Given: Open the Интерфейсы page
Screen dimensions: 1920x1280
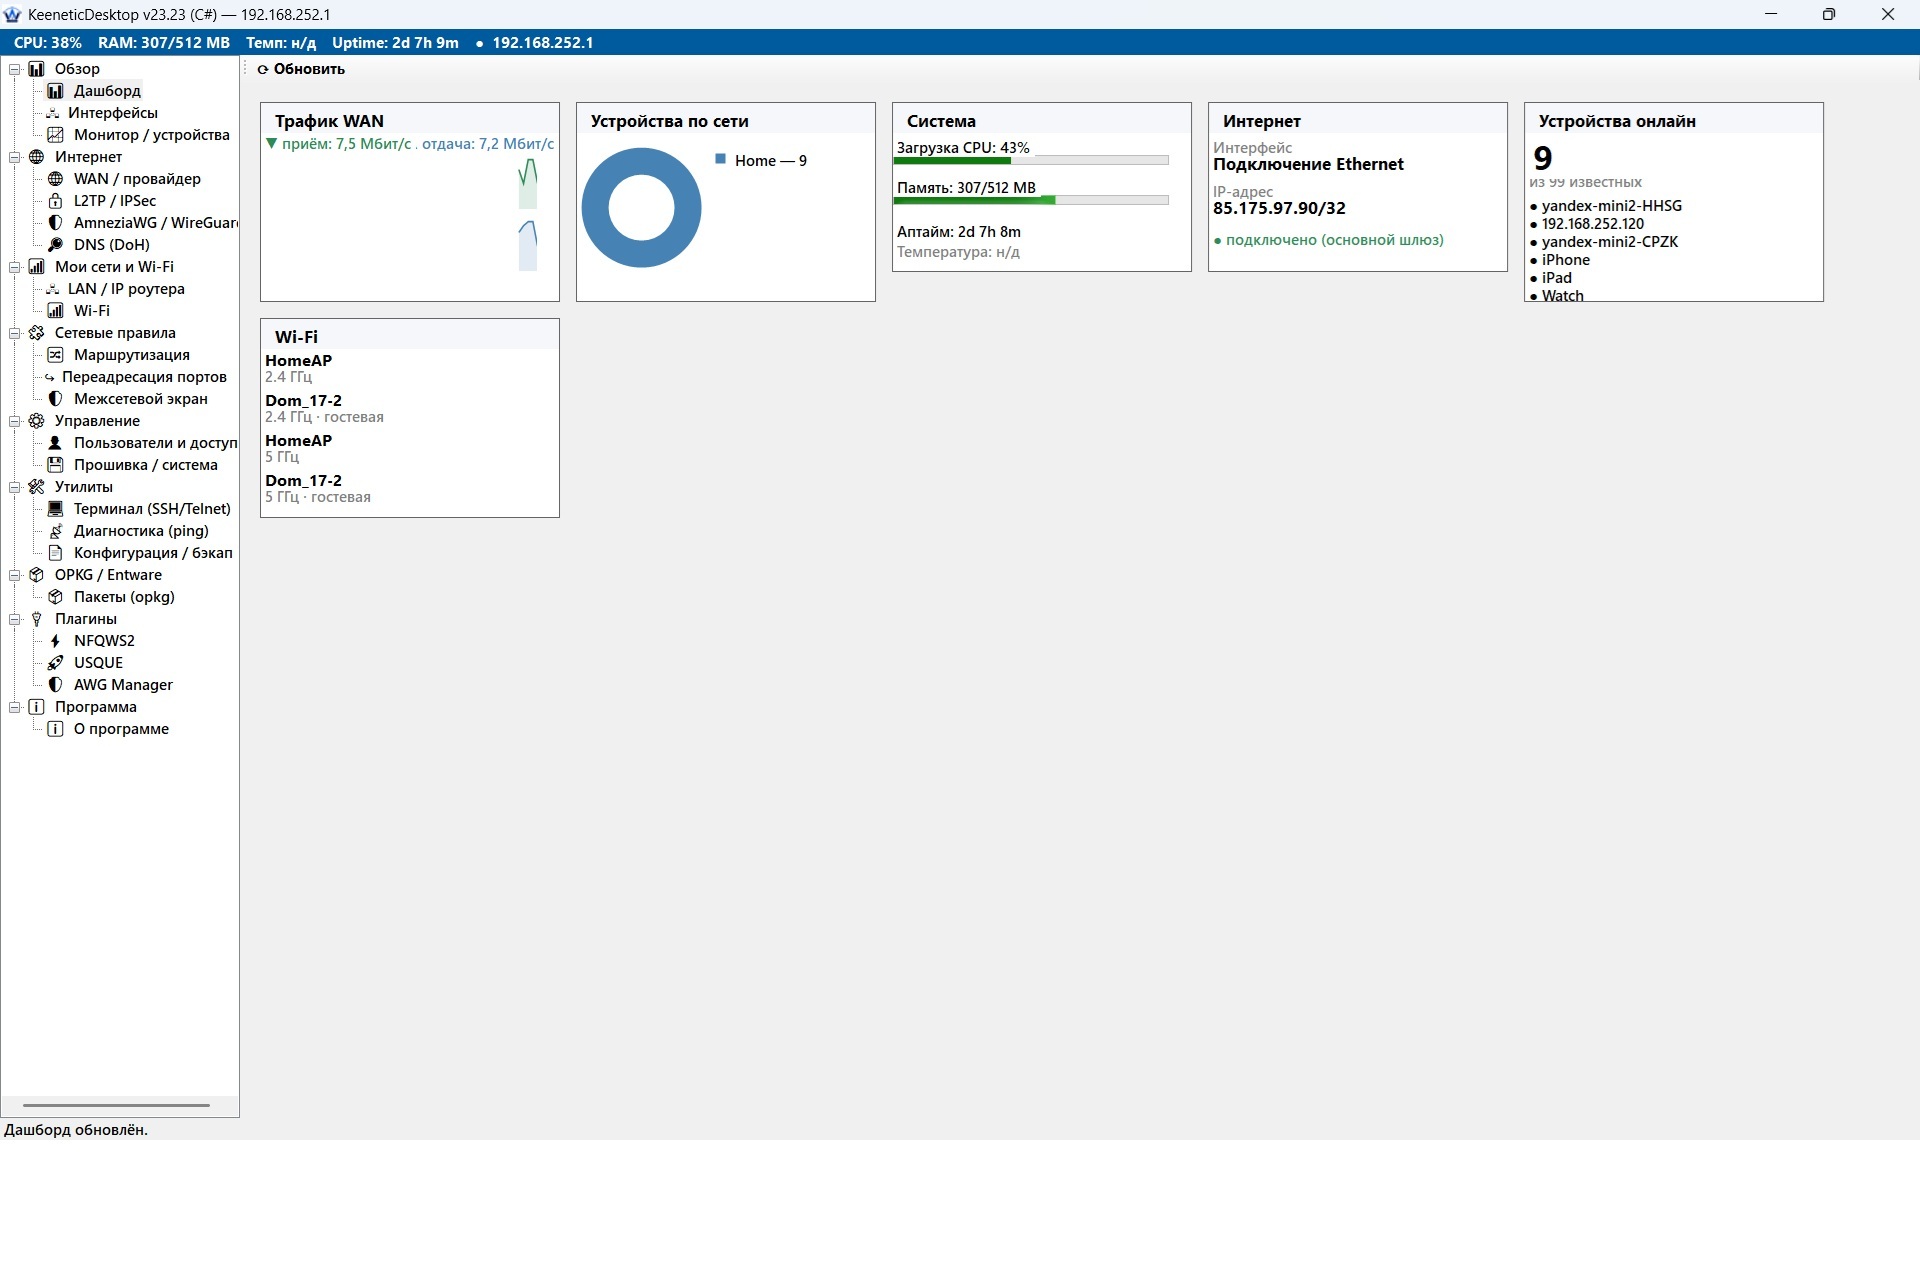Looking at the screenshot, I should coord(112,113).
